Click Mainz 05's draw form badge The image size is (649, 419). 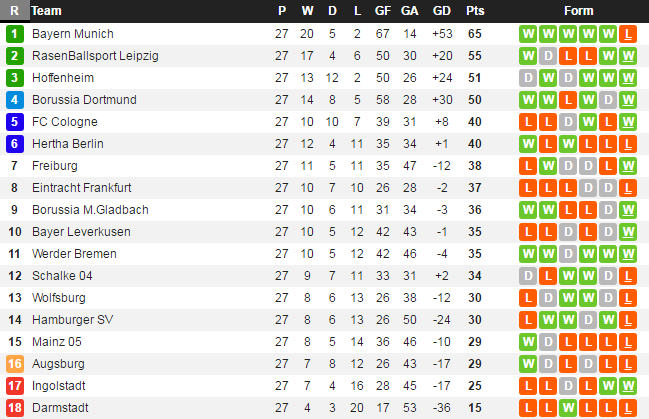point(548,342)
